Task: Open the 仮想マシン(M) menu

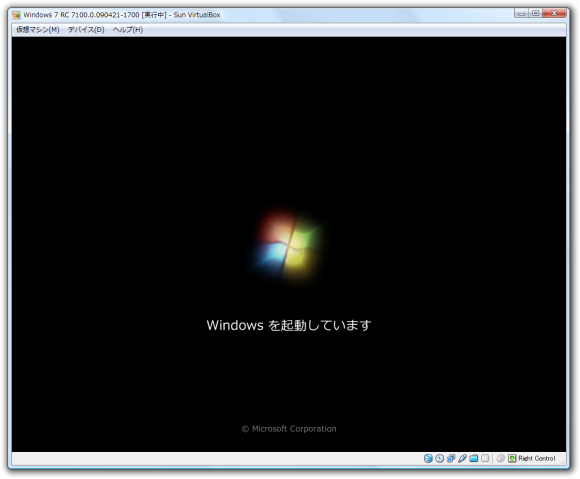Action: point(37,30)
